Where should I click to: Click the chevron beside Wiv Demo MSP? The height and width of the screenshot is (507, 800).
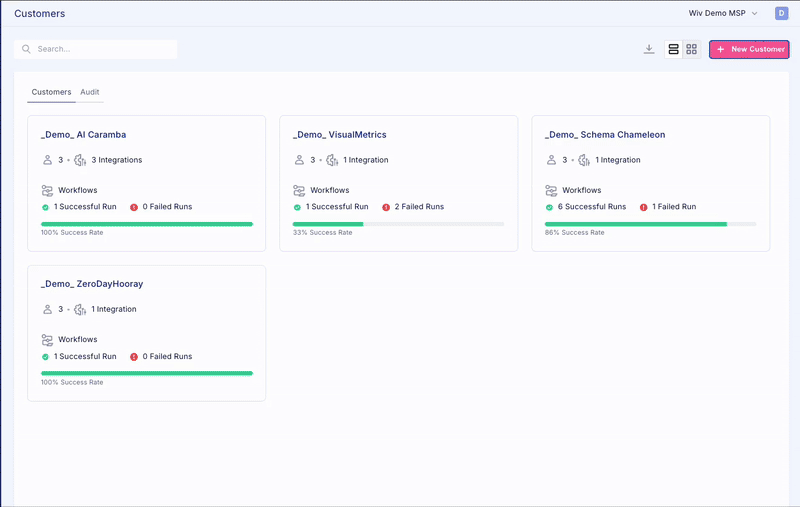point(755,13)
